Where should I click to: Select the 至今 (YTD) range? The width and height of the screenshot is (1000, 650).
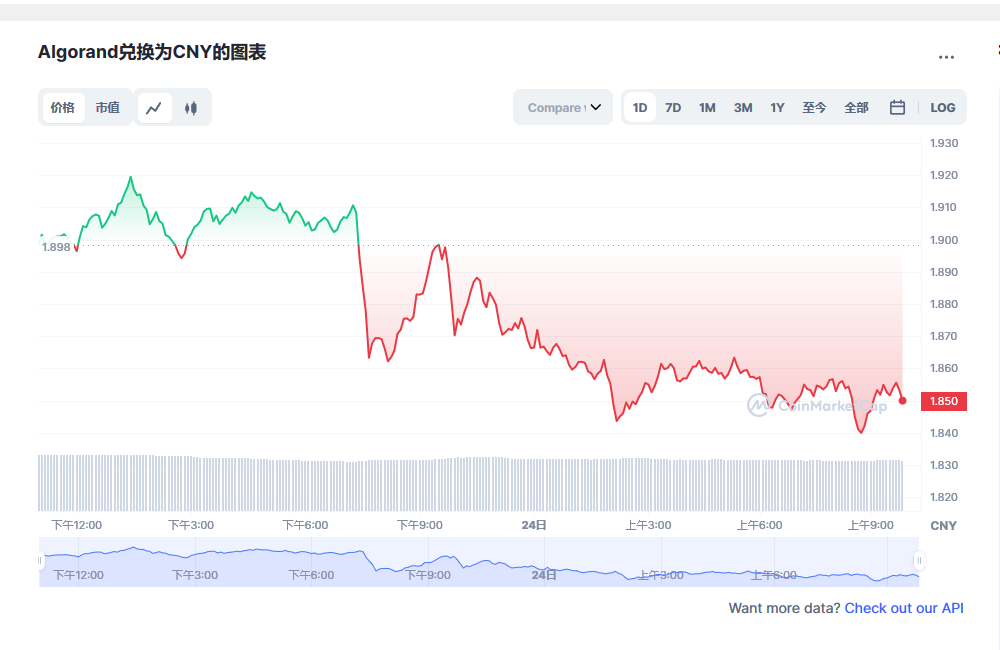point(814,108)
